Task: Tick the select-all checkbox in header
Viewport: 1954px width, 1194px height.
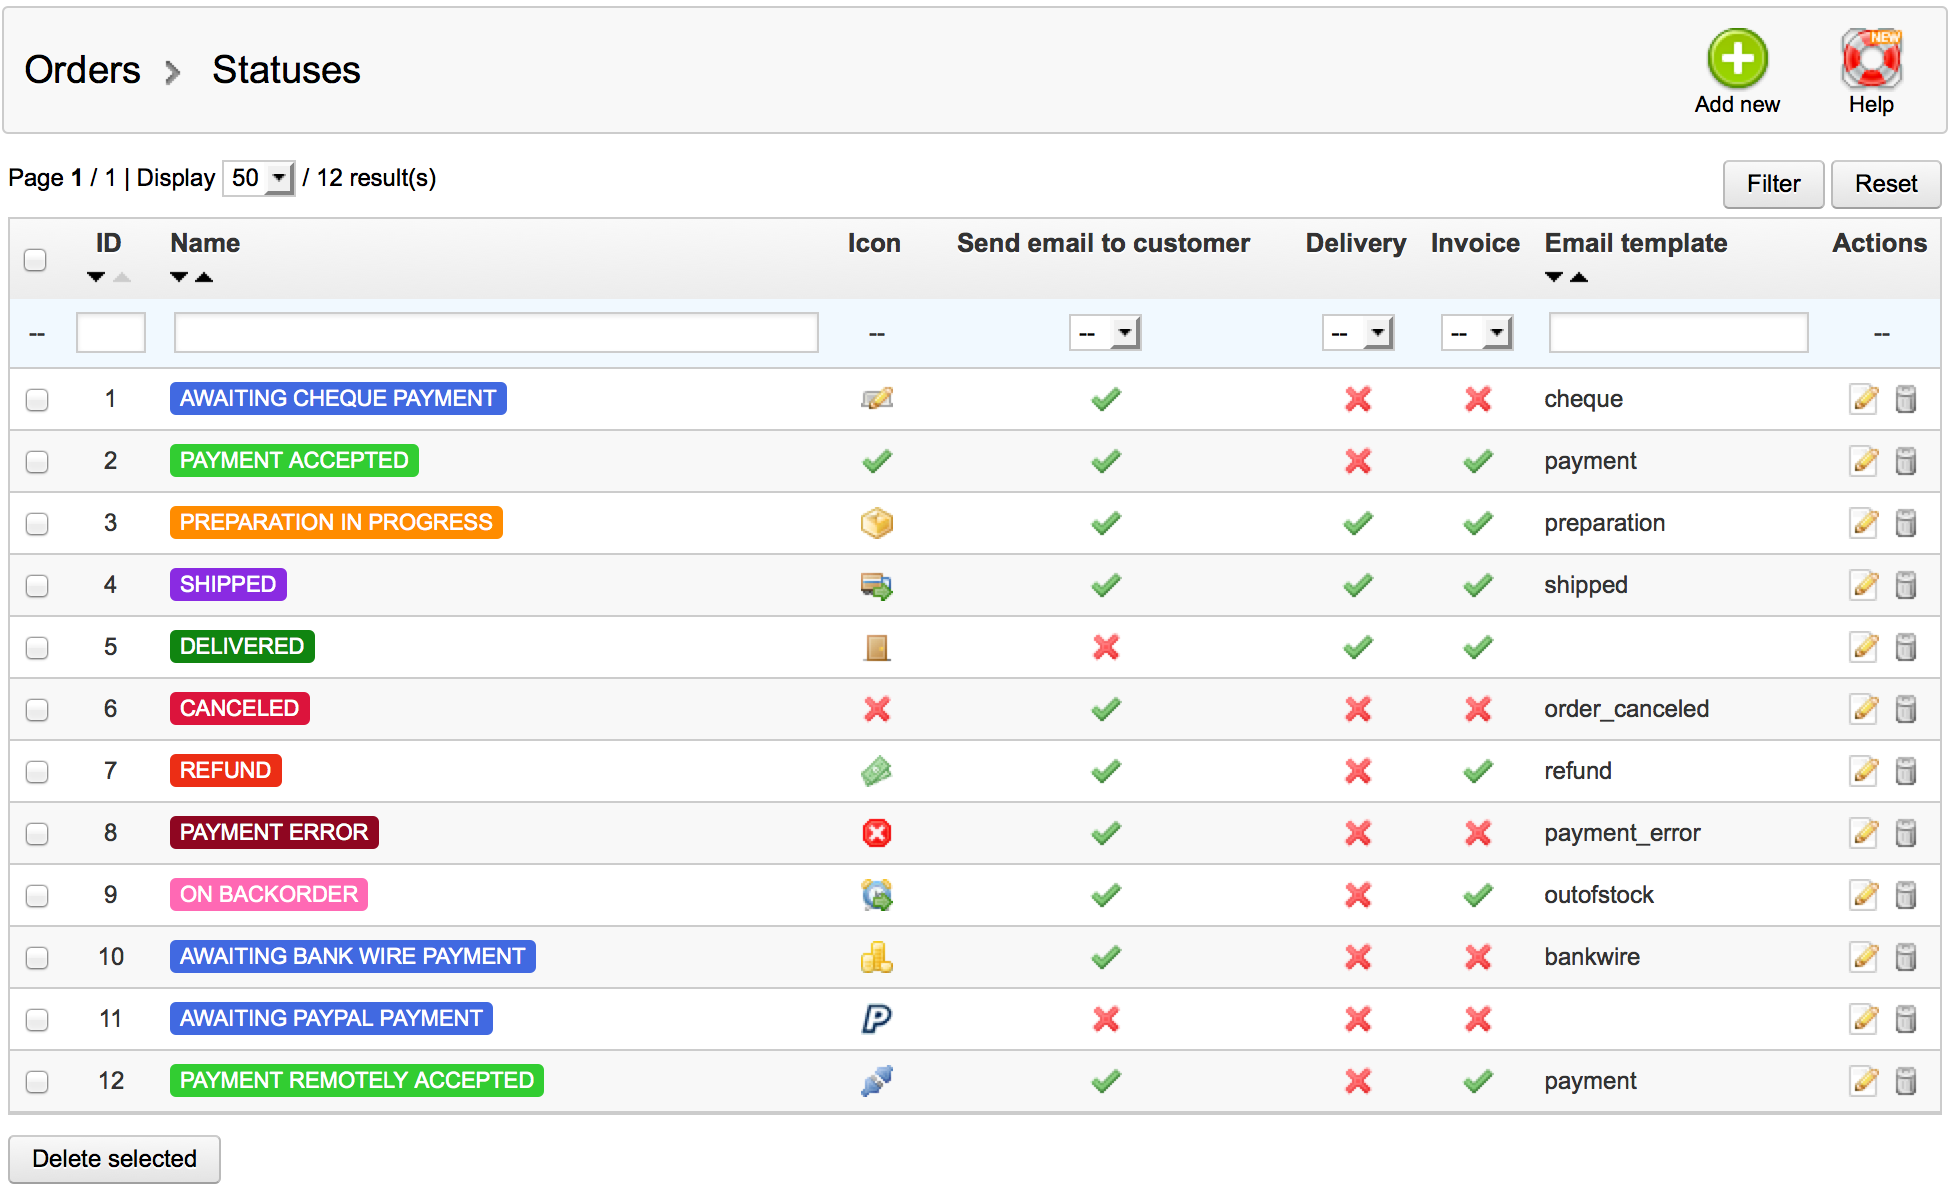Action: 35,260
